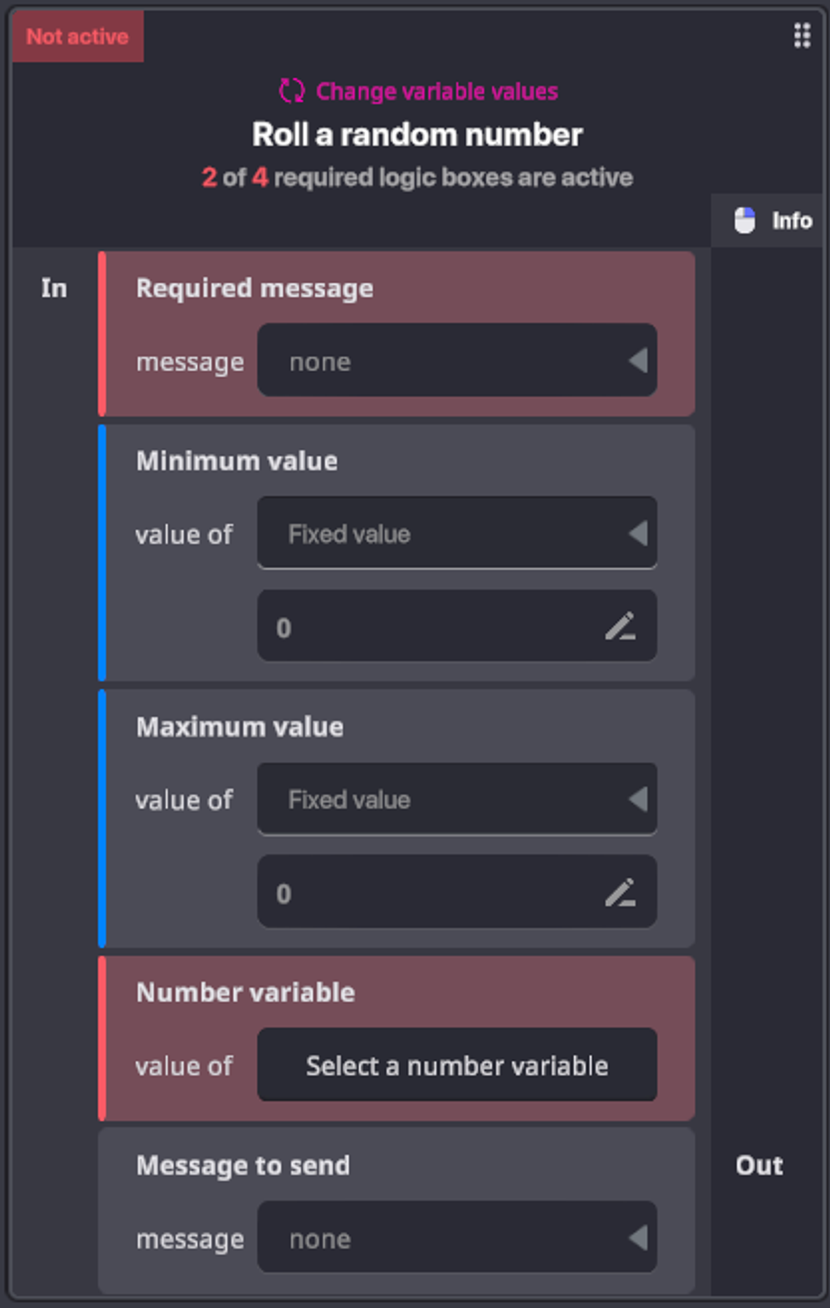Viewport: 830px width, 1308px height.
Task: Click the 'Required message' section header
Action: click(254, 288)
